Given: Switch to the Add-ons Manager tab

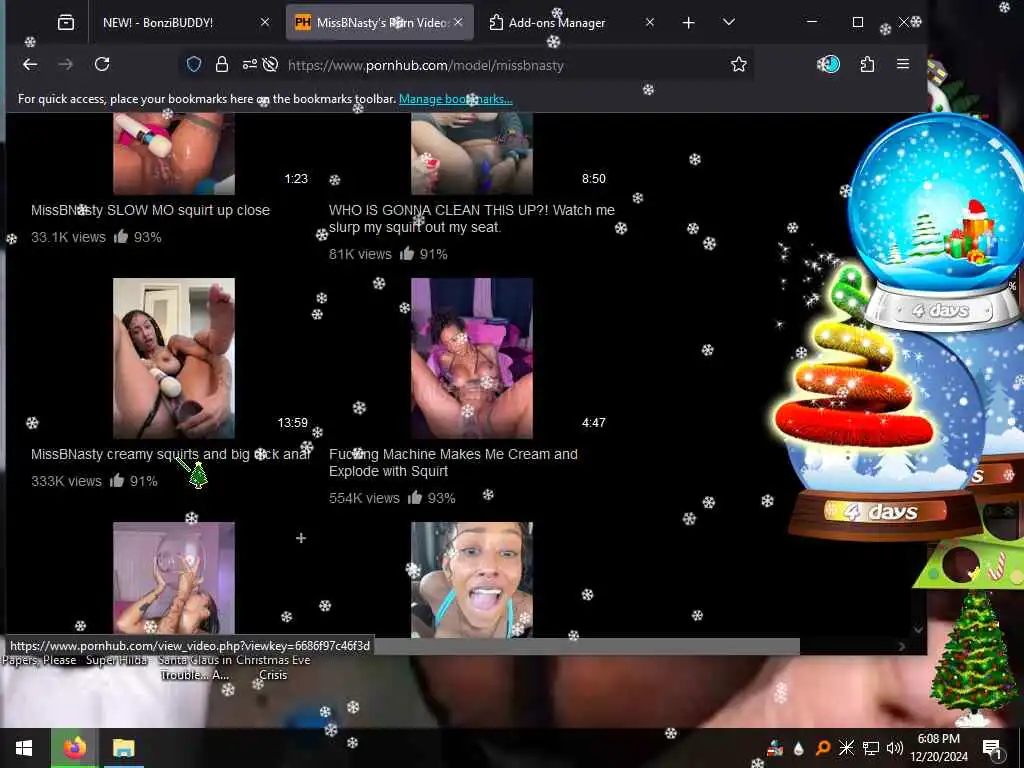Looking at the screenshot, I should [556, 23].
